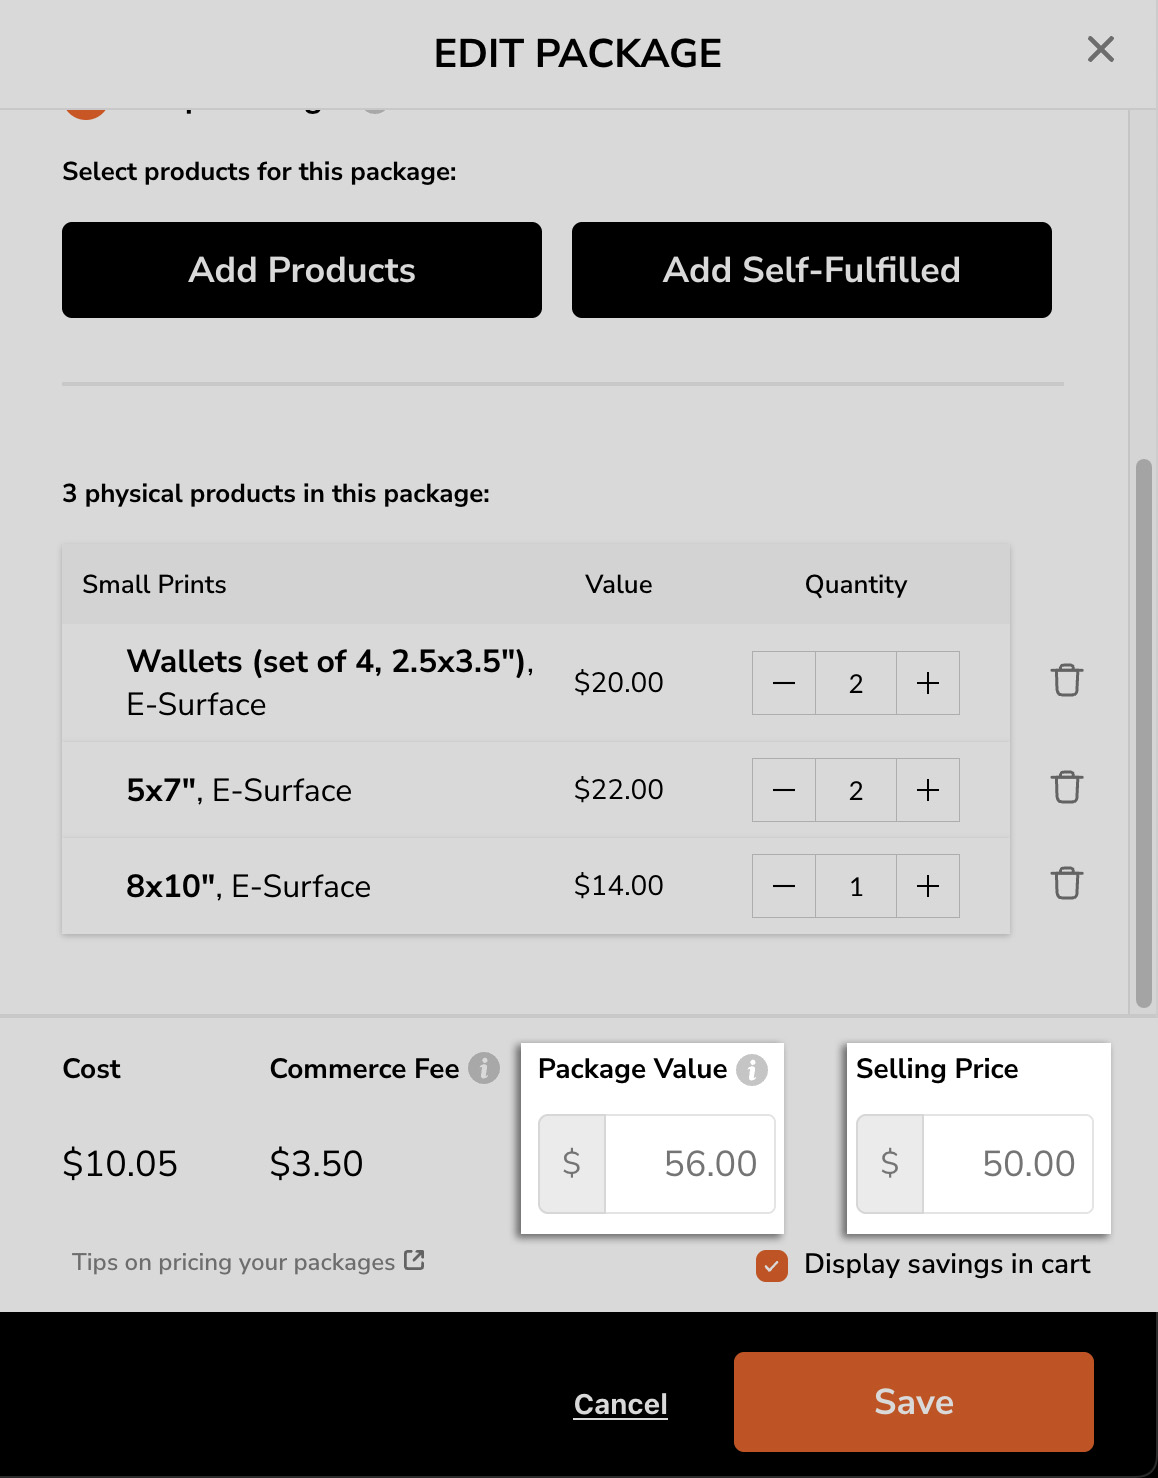Image resolution: width=1158 pixels, height=1478 pixels.
Task: Click the Add Products button
Action: [x=302, y=269]
